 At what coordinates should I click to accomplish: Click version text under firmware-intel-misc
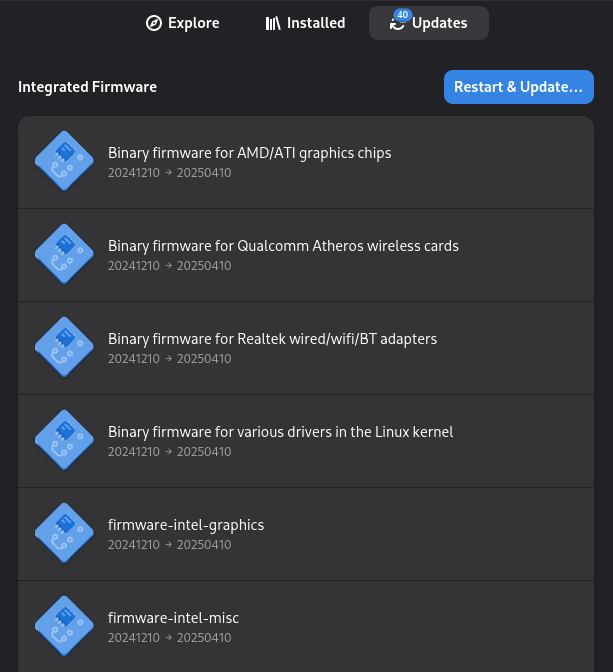(169, 638)
